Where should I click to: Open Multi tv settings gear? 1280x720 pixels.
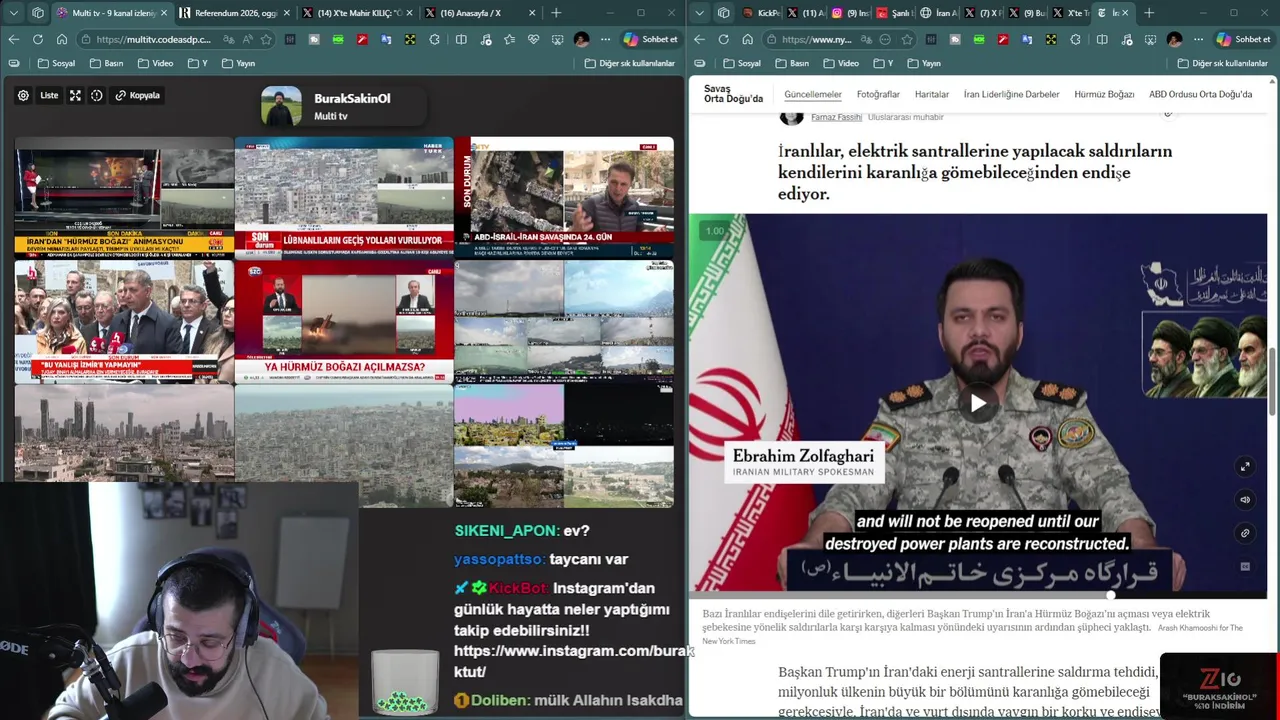pyautogui.click(x=23, y=95)
